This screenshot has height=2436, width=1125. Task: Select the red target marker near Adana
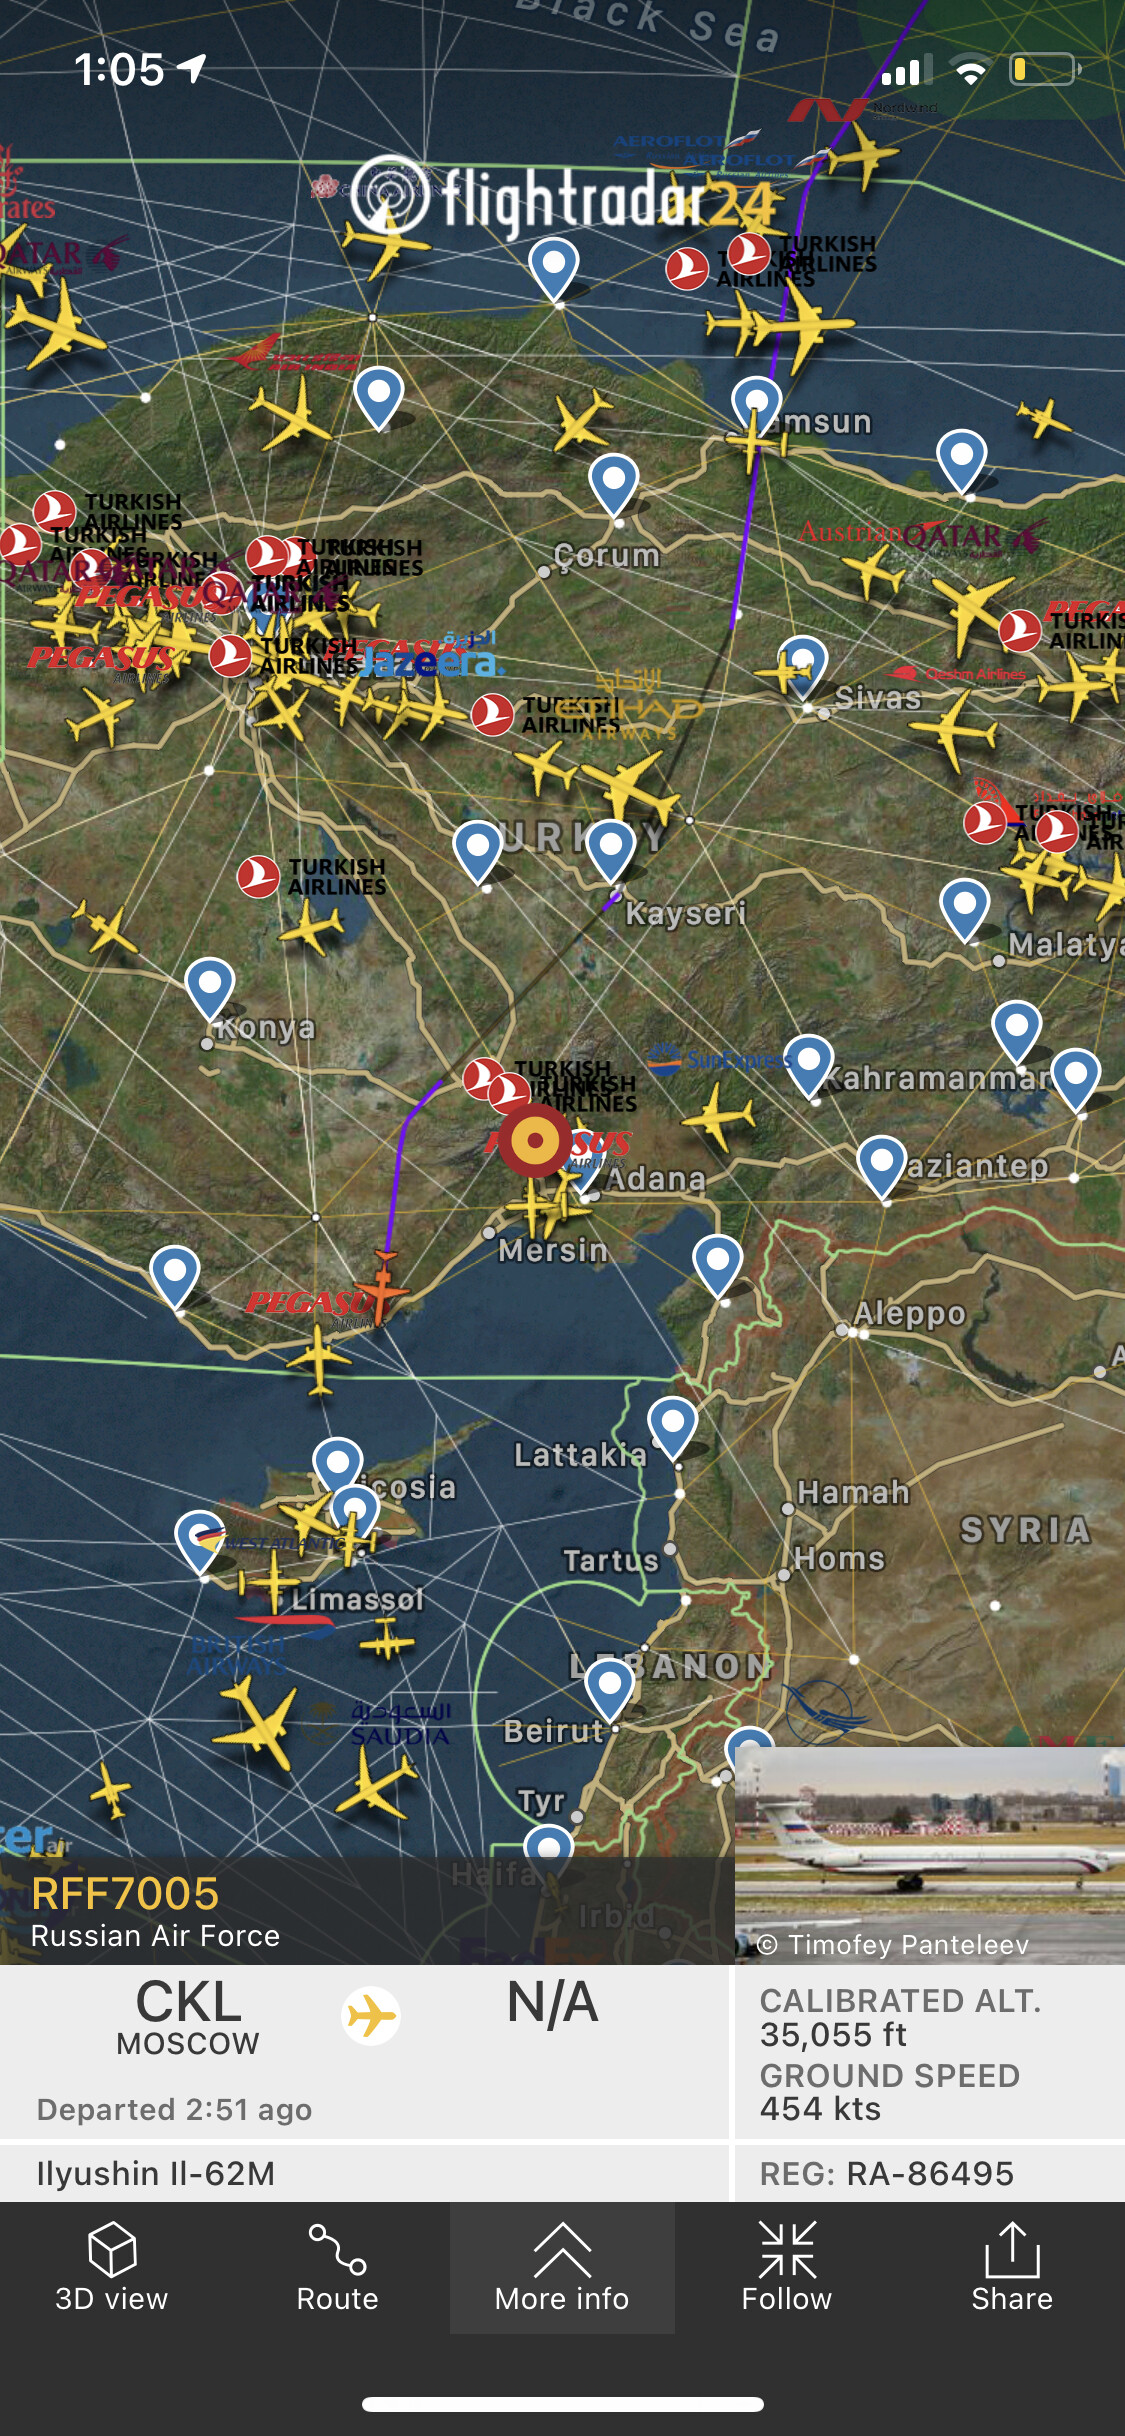click(x=535, y=1140)
